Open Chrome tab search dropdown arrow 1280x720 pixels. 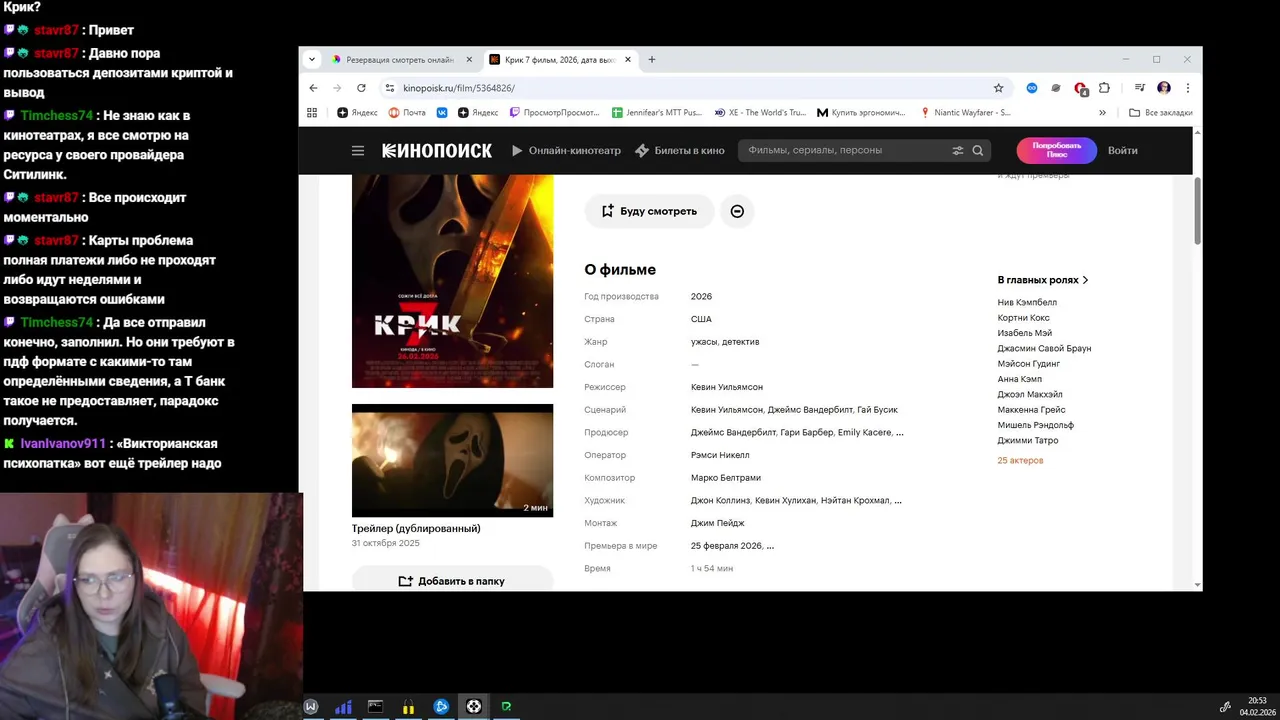coord(312,60)
